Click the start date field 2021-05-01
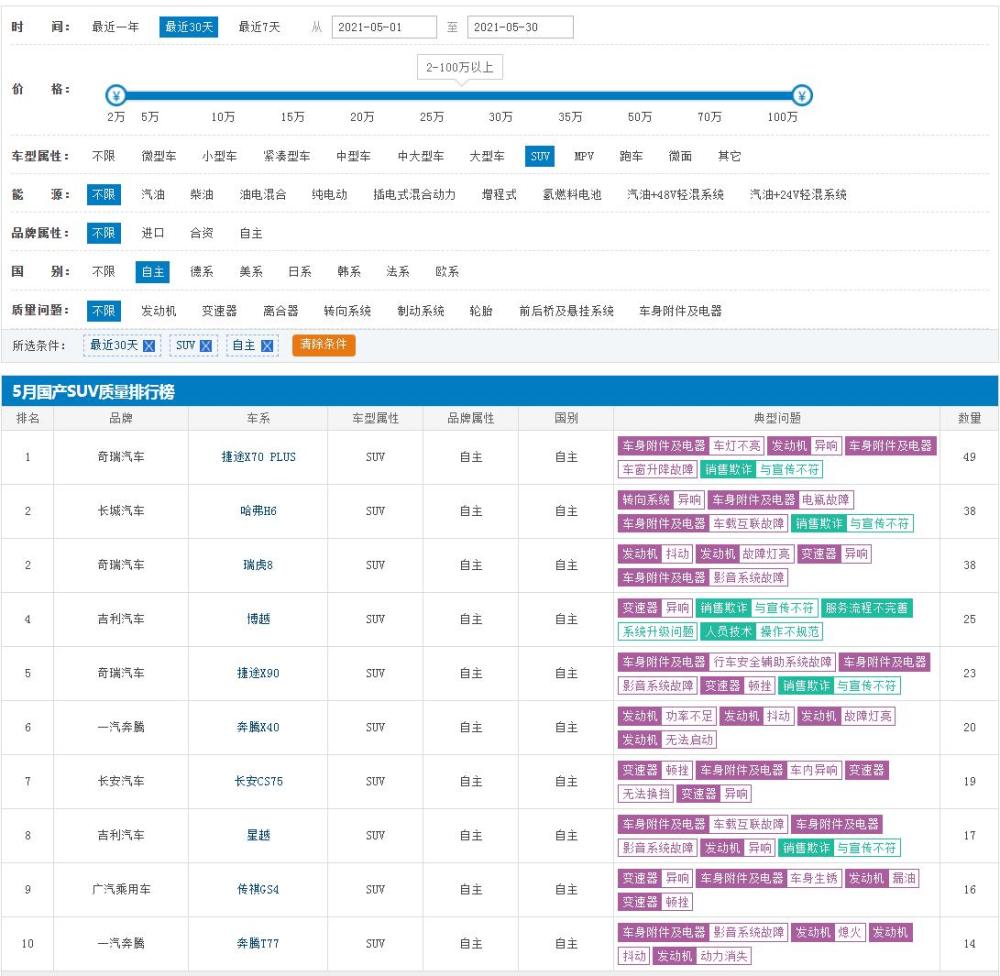This screenshot has width=1000, height=976. point(384,27)
